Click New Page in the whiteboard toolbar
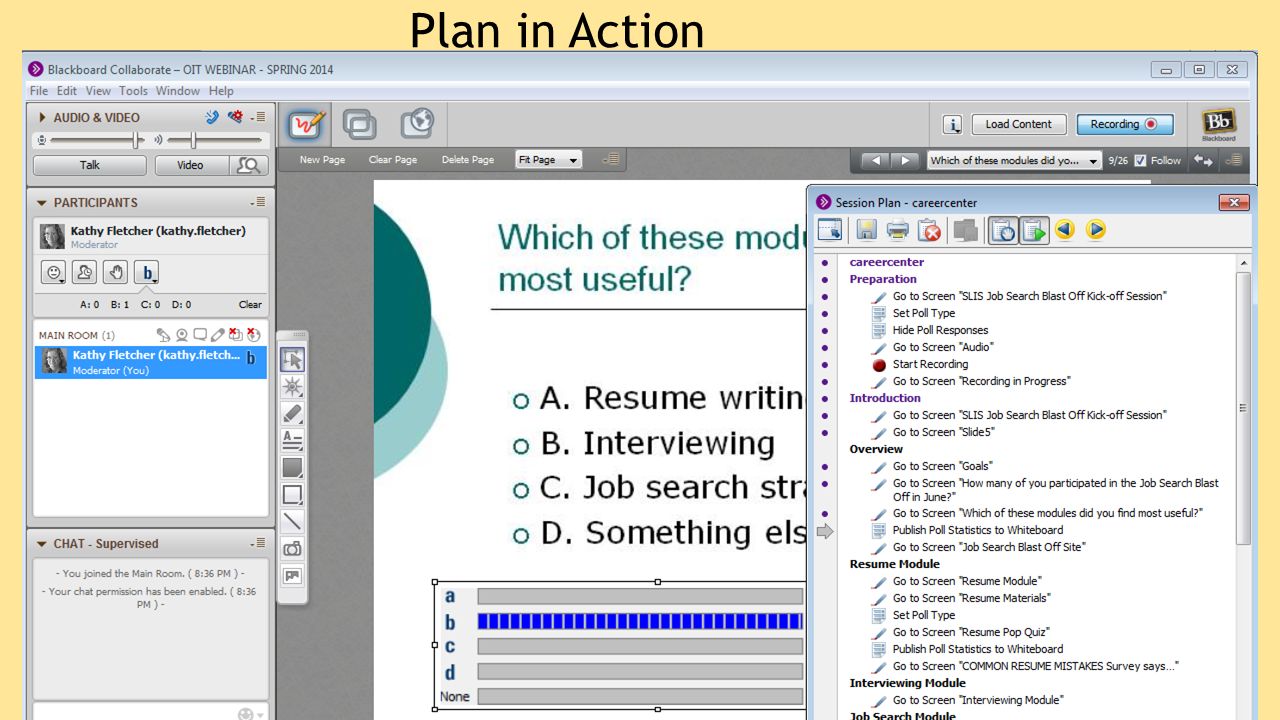 coord(322,160)
